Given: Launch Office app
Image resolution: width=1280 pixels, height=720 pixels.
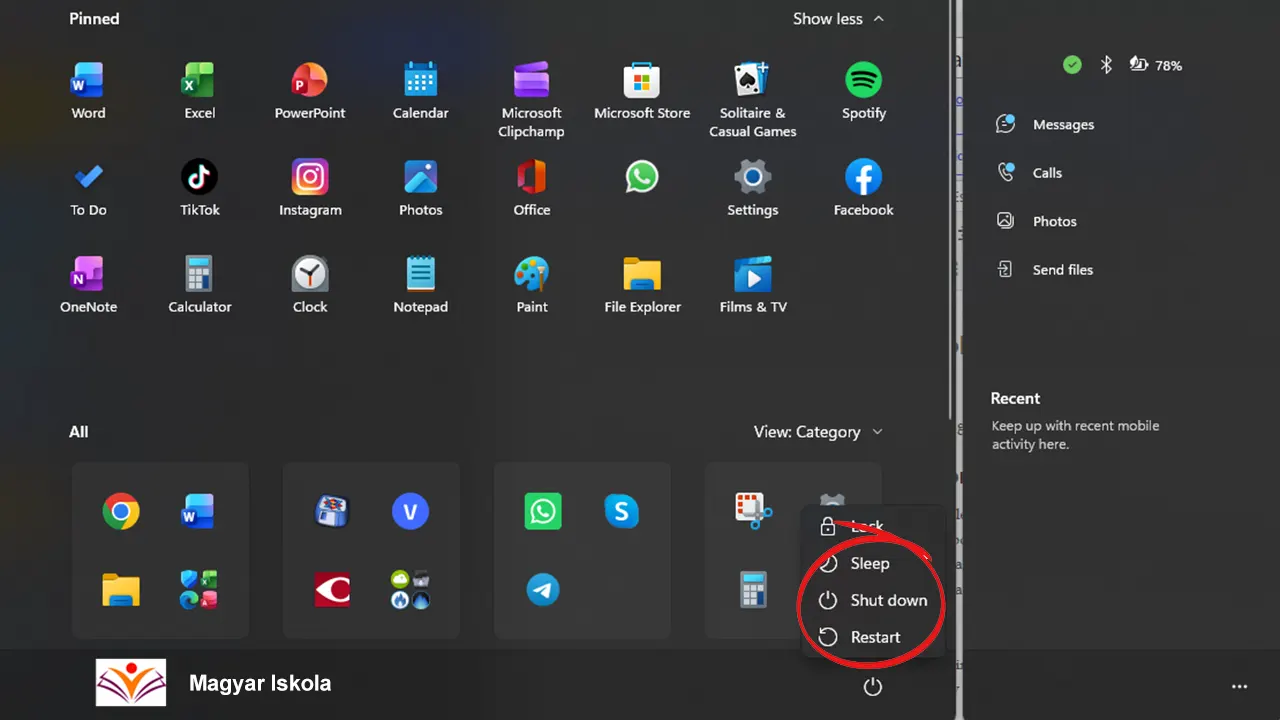Looking at the screenshot, I should (x=531, y=188).
